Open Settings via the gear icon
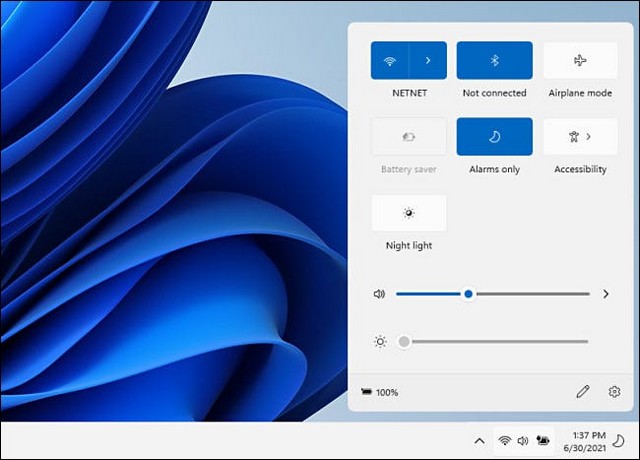 (x=614, y=392)
